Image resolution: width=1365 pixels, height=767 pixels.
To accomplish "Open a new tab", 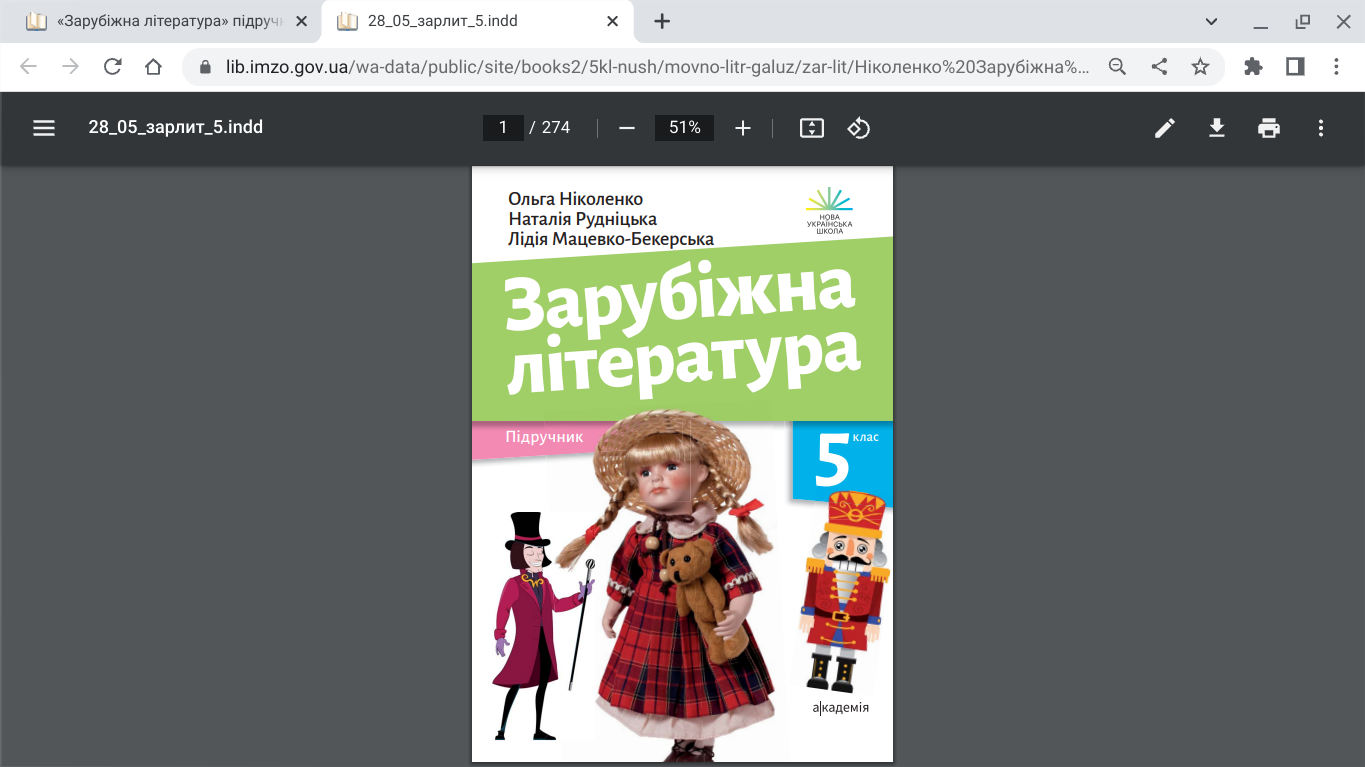I will tap(662, 21).
